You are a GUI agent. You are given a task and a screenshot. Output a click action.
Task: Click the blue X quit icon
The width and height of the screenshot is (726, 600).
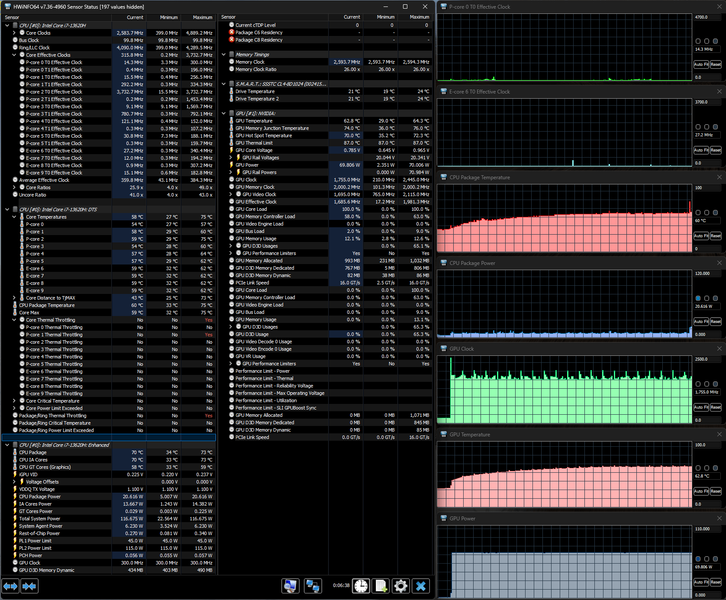(421, 586)
